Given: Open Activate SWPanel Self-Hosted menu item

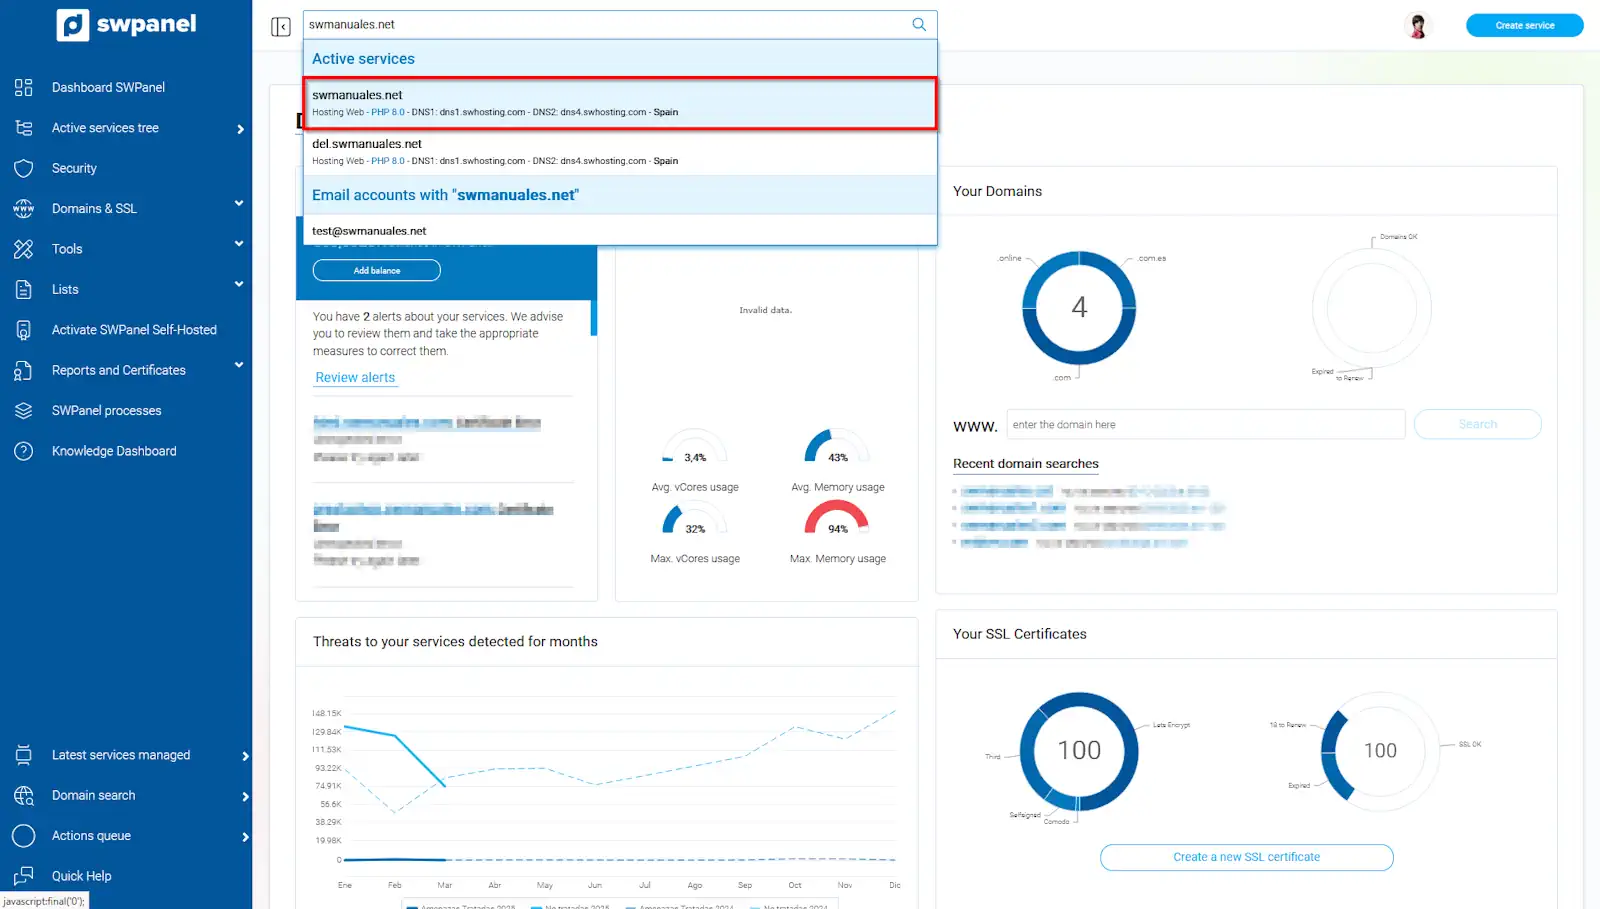Looking at the screenshot, I should coord(134,330).
